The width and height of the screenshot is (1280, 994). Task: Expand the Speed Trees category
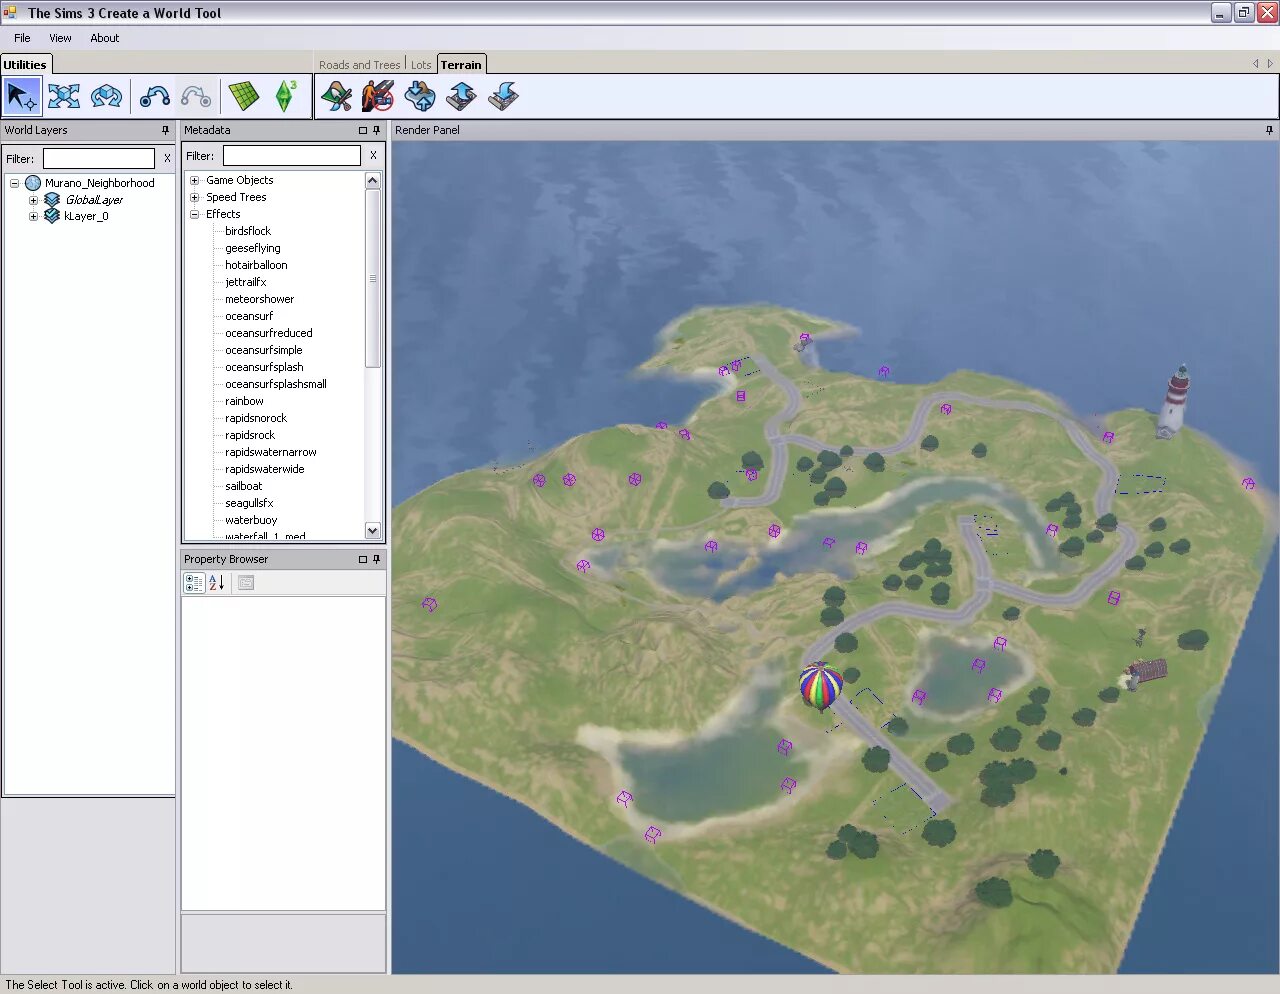[195, 197]
